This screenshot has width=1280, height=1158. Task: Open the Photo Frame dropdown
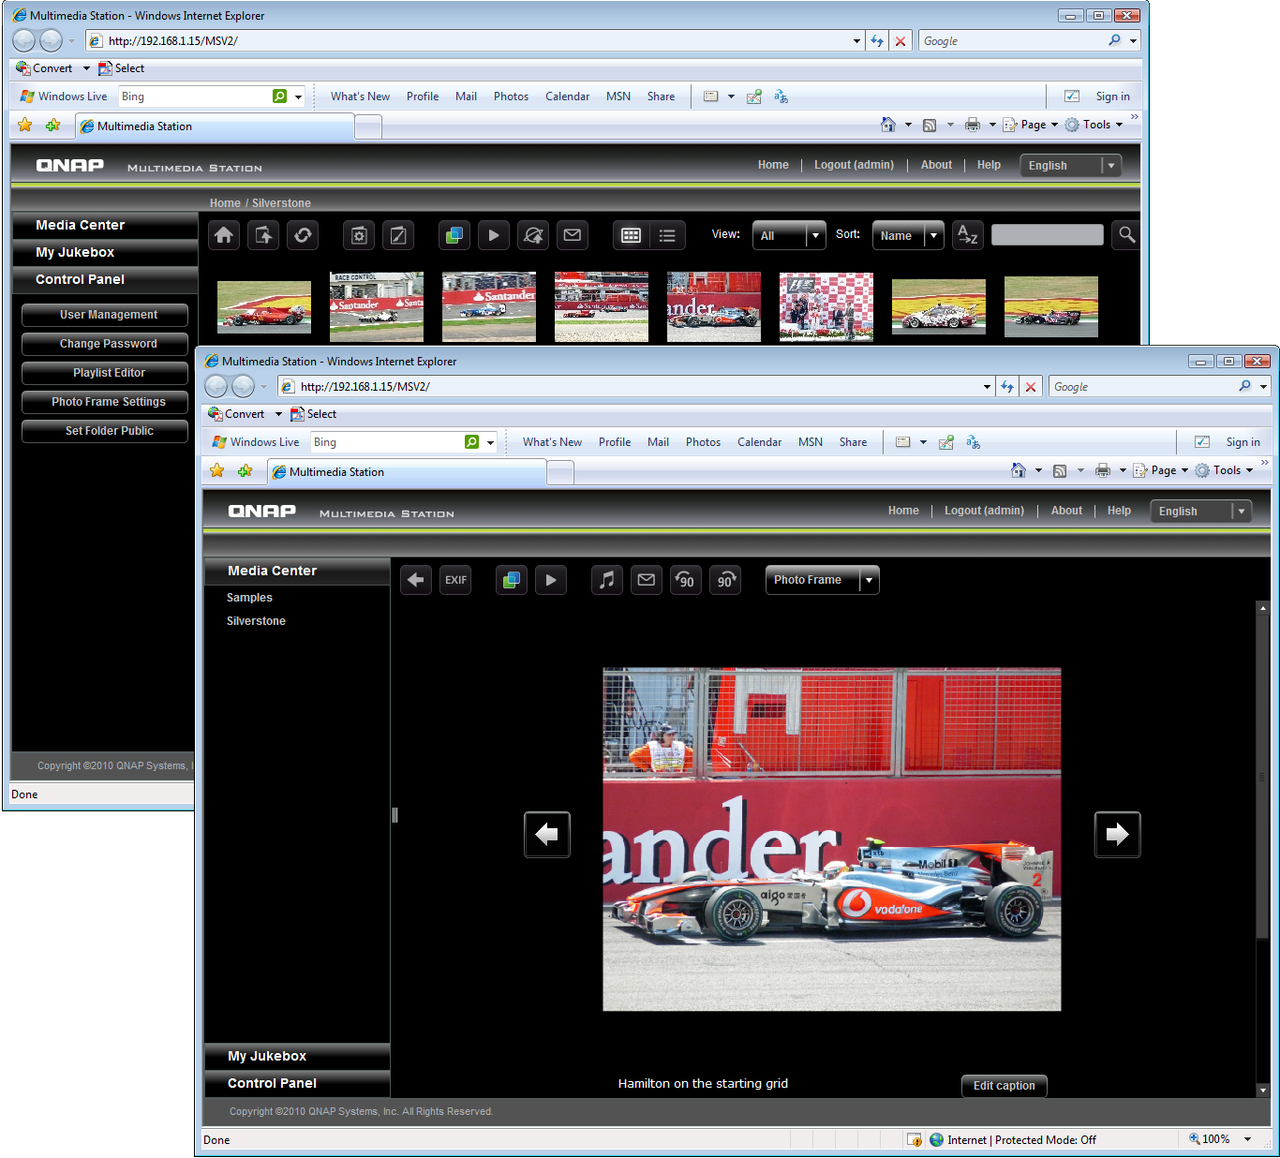tap(822, 580)
